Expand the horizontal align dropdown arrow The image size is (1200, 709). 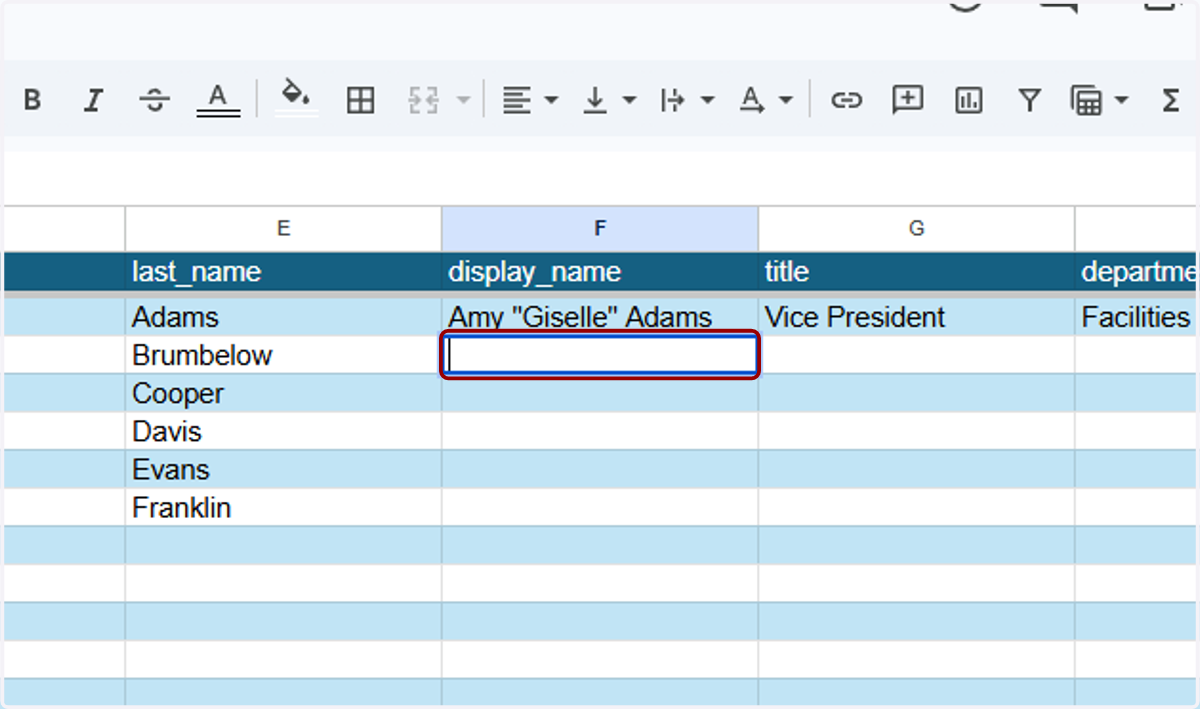pyautogui.click(x=551, y=100)
